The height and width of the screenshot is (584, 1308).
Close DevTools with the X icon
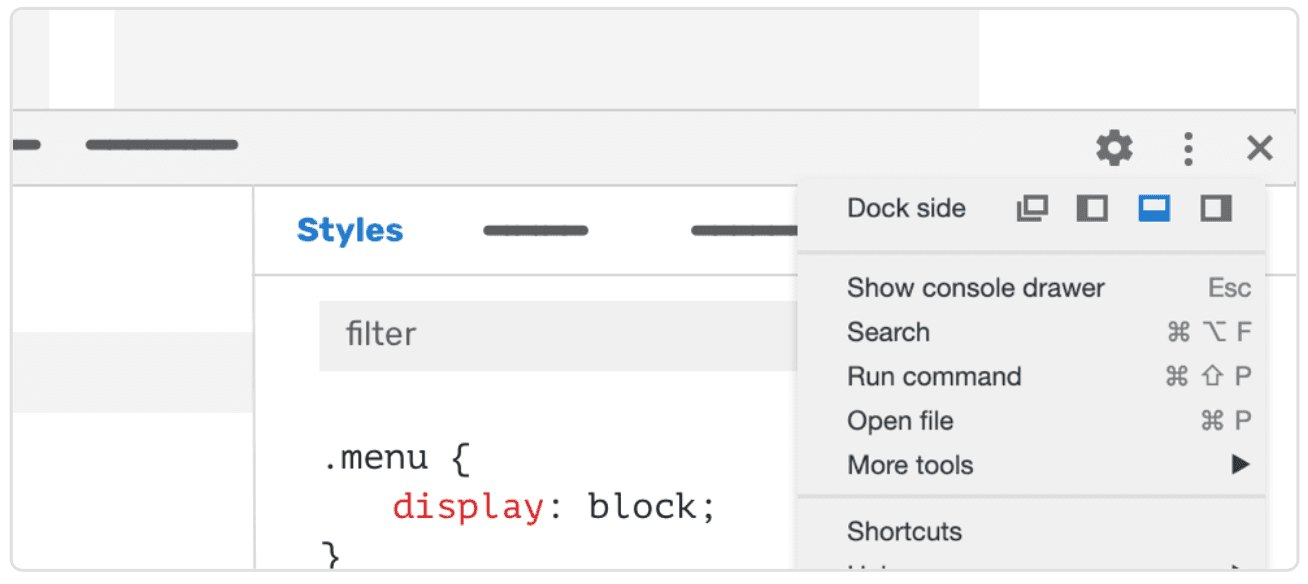click(x=1259, y=149)
